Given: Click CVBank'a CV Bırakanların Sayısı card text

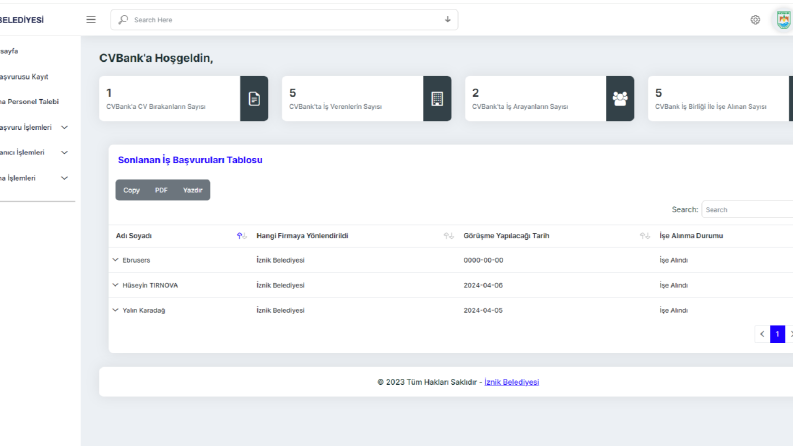Looking at the screenshot, I should pos(156,107).
